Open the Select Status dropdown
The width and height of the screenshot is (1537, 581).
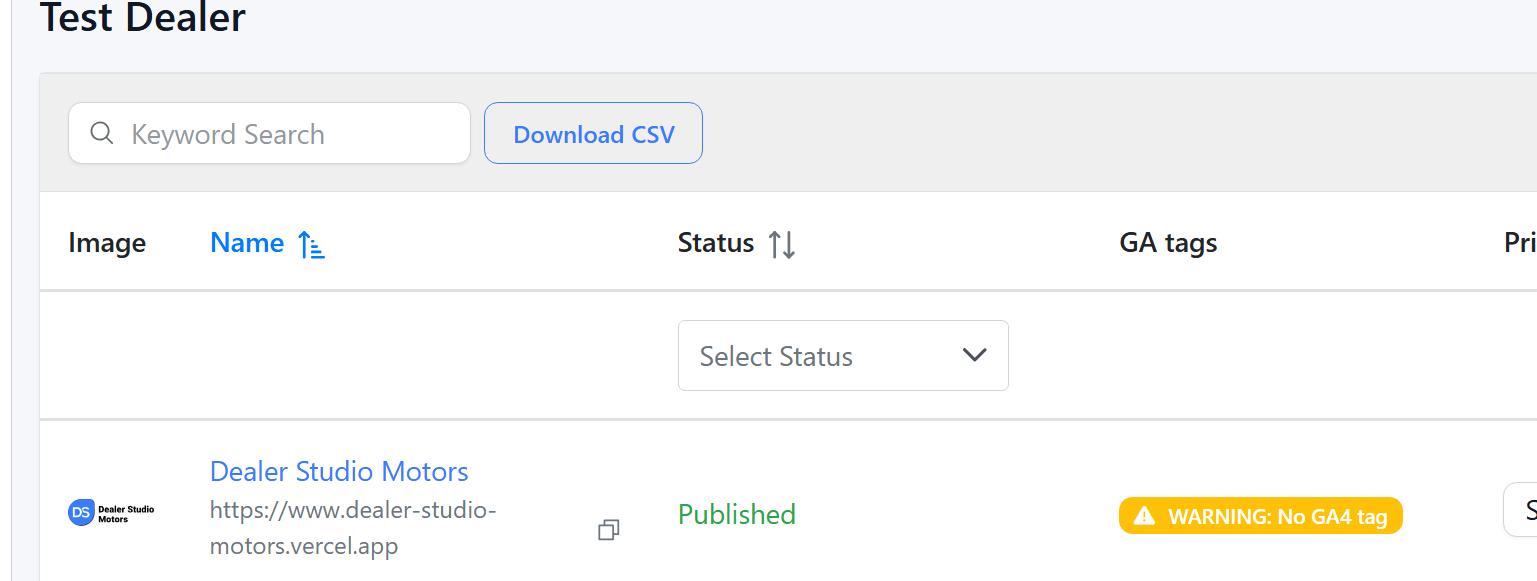842,356
